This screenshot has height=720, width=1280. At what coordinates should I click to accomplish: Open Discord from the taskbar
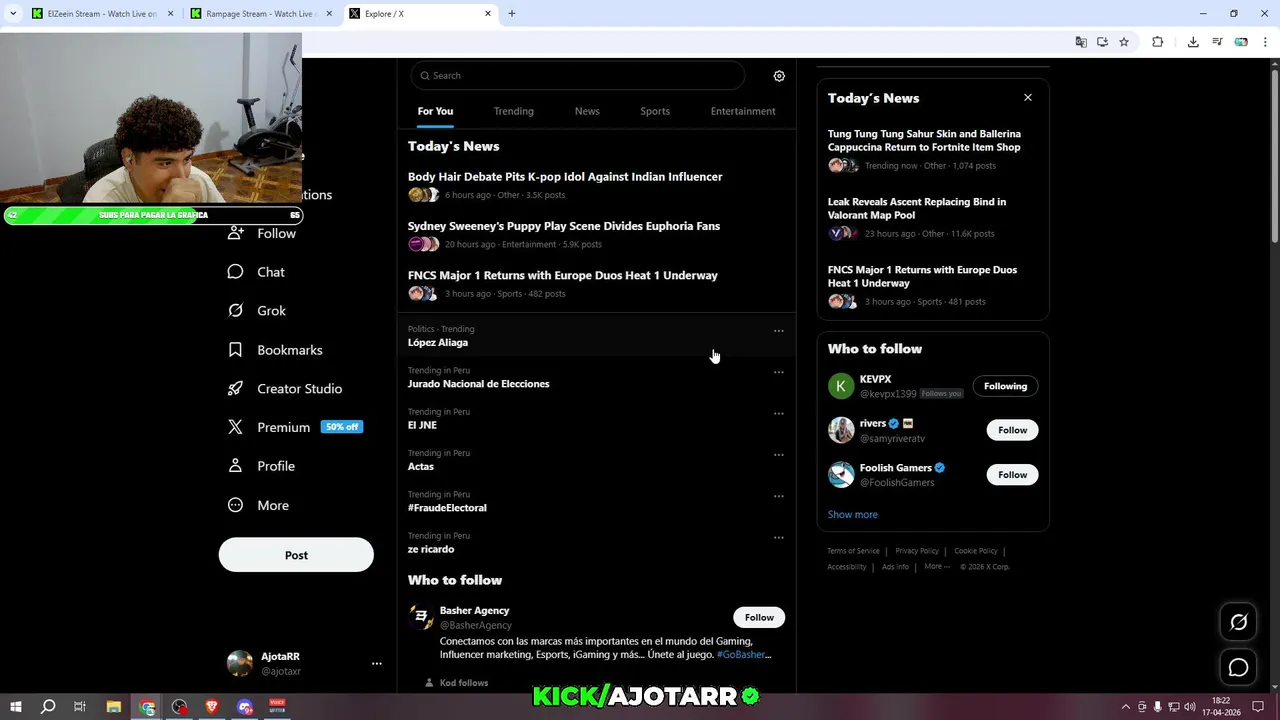click(x=245, y=707)
